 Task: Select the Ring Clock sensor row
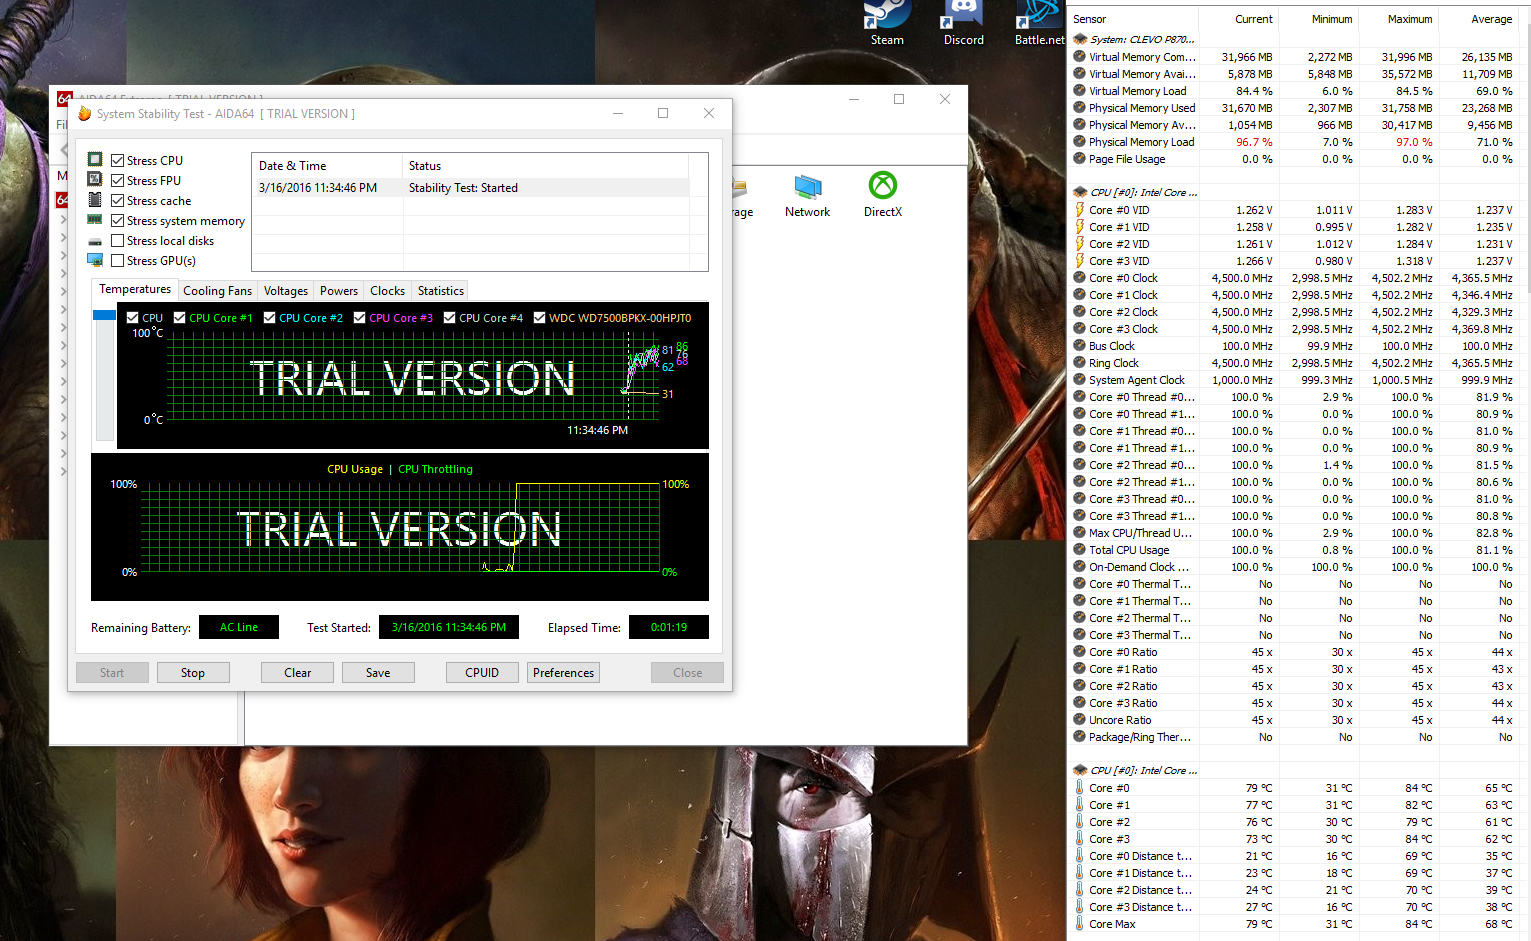click(x=1294, y=363)
